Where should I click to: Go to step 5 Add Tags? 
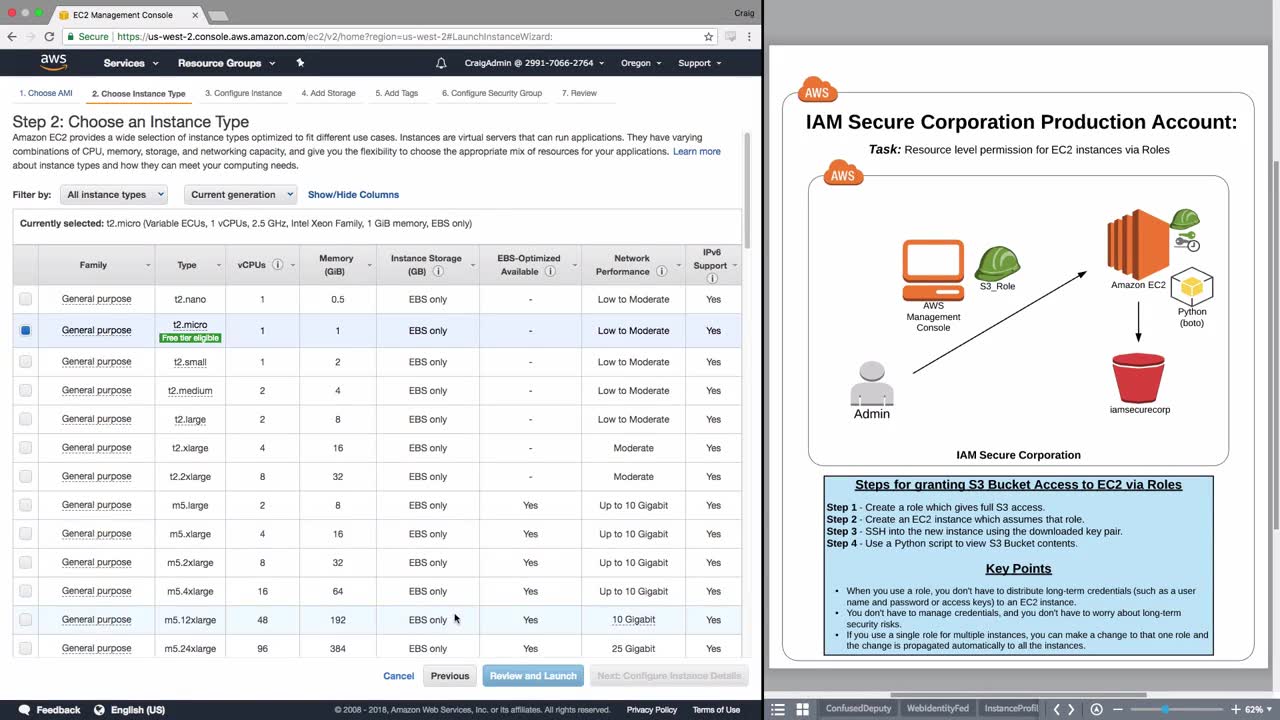point(397,93)
